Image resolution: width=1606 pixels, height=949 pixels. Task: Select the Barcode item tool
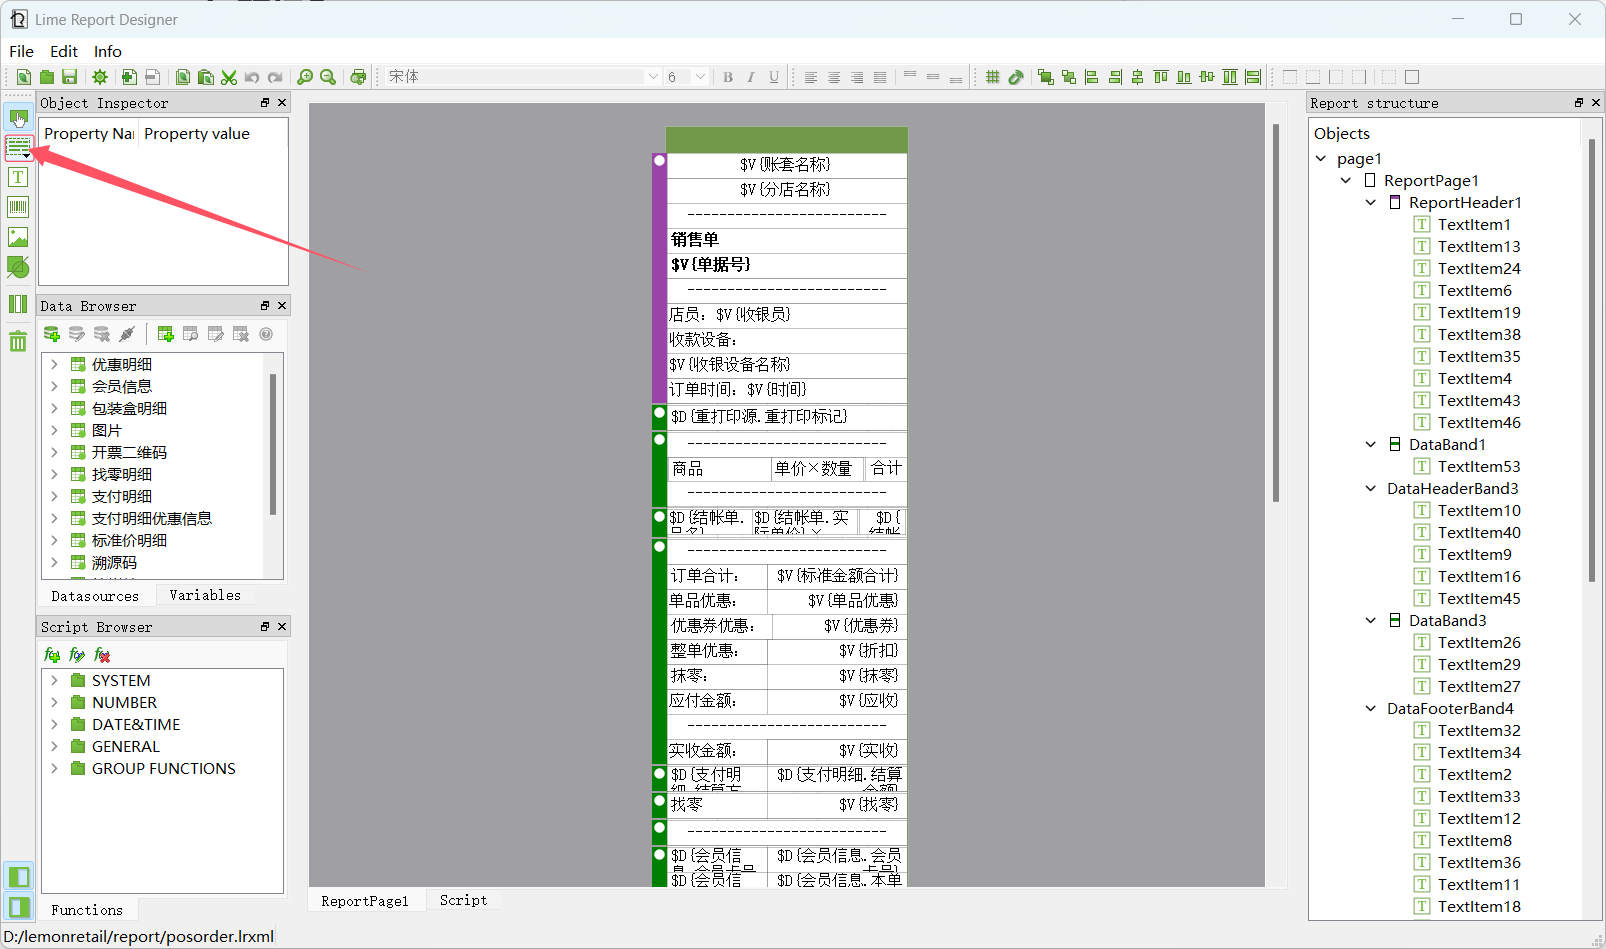click(x=18, y=207)
